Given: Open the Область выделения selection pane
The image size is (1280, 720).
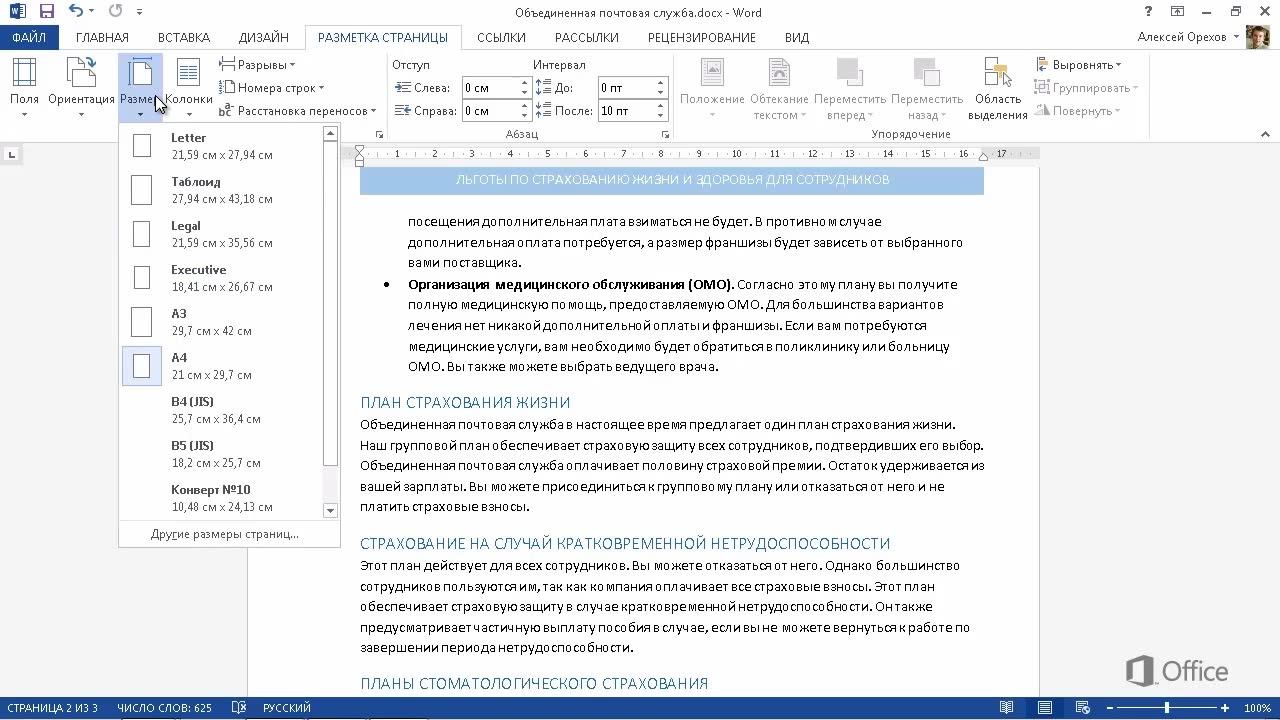Looking at the screenshot, I should pyautogui.click(x=997, y=88).
